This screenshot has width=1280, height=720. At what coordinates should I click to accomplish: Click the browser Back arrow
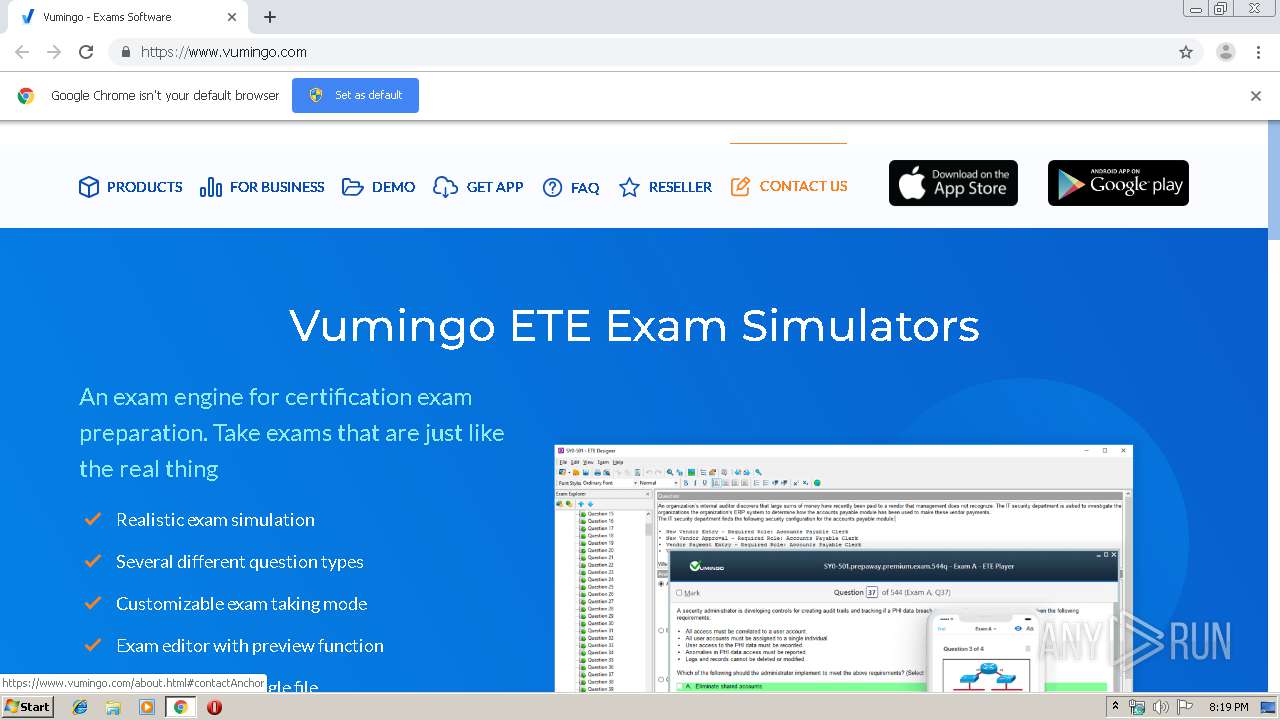22,52
